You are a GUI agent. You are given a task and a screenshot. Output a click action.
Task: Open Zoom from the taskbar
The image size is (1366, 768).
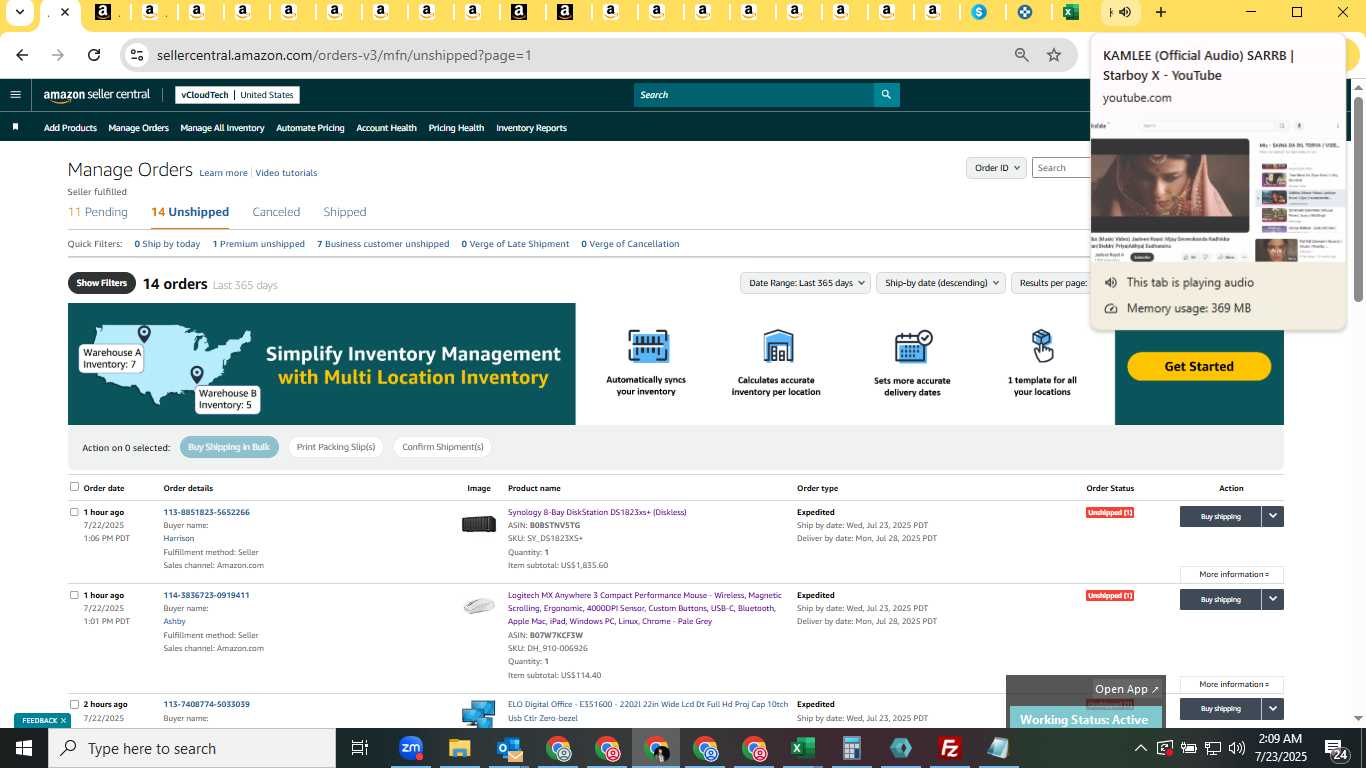411,748
